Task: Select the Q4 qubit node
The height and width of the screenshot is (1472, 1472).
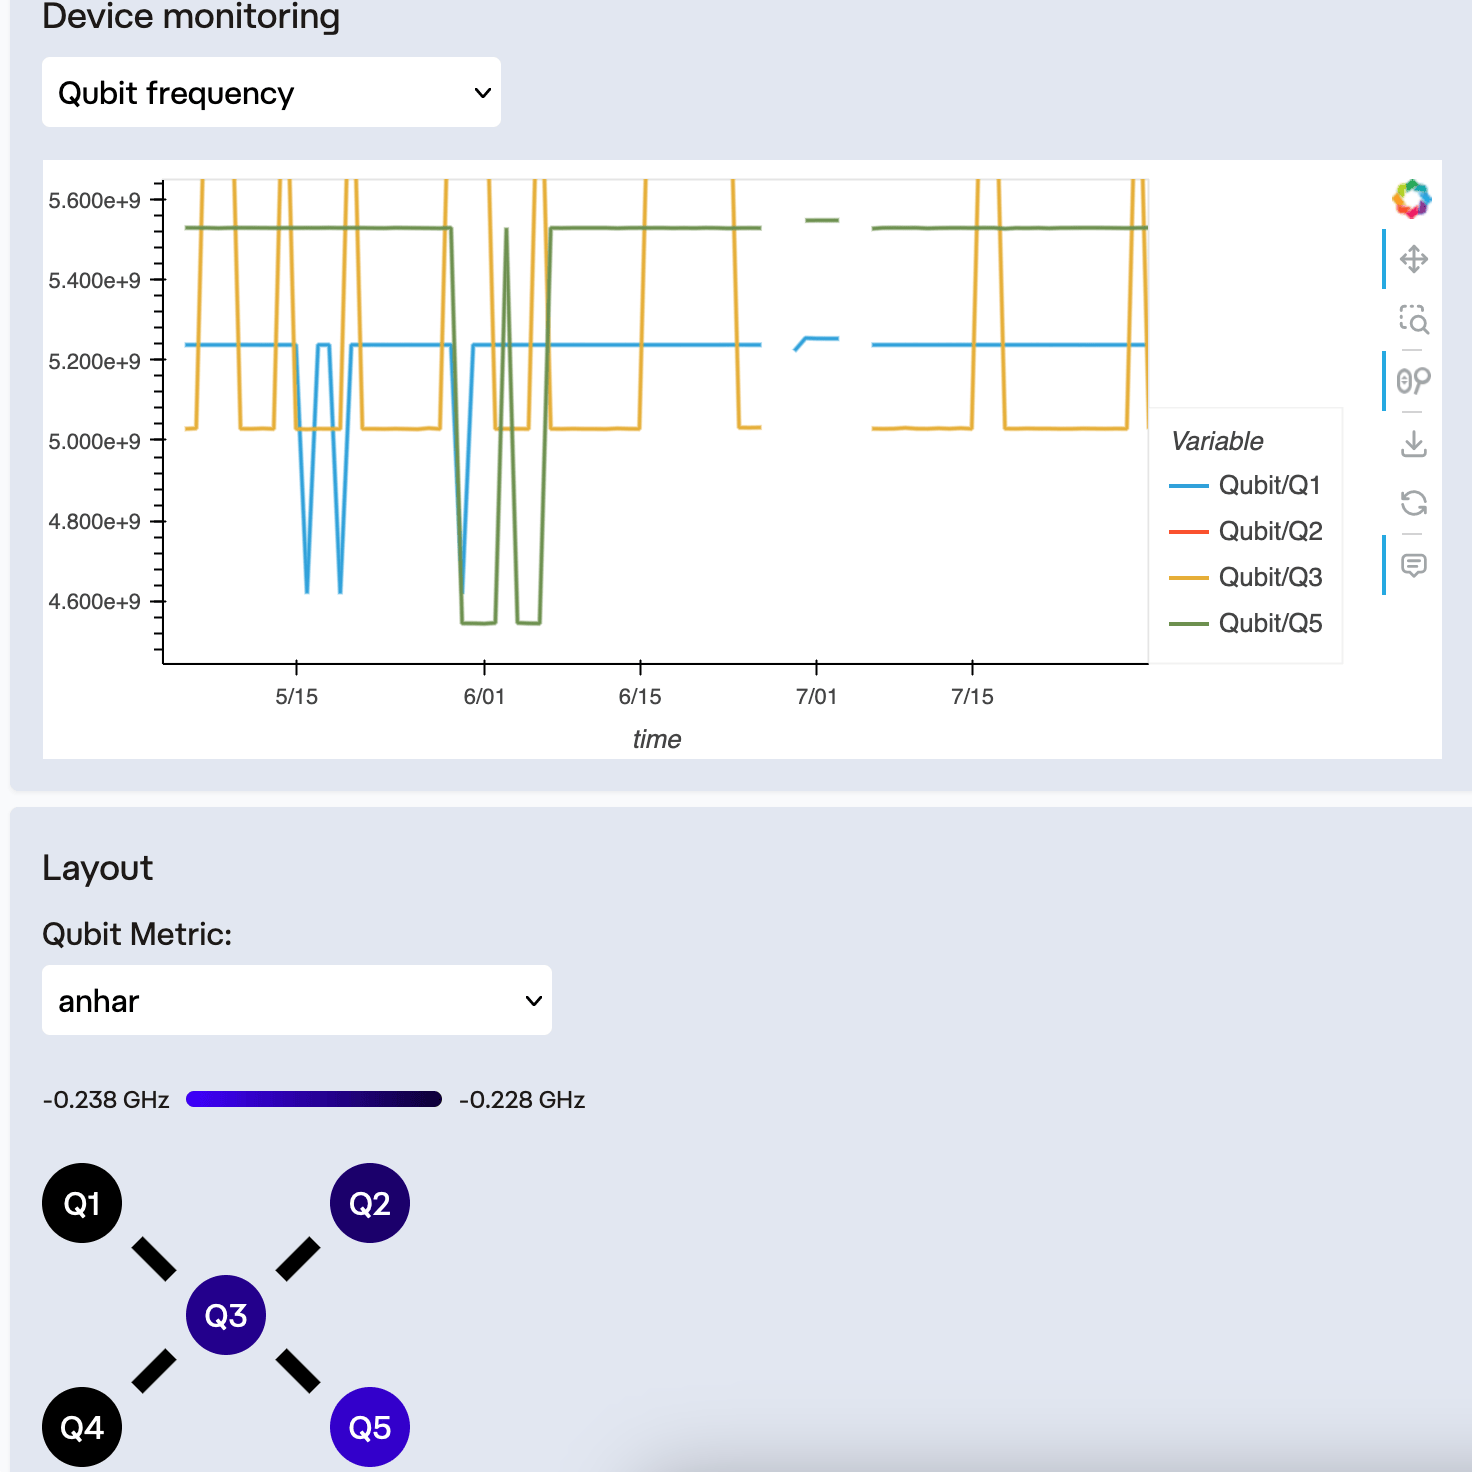Action: 82,1427
